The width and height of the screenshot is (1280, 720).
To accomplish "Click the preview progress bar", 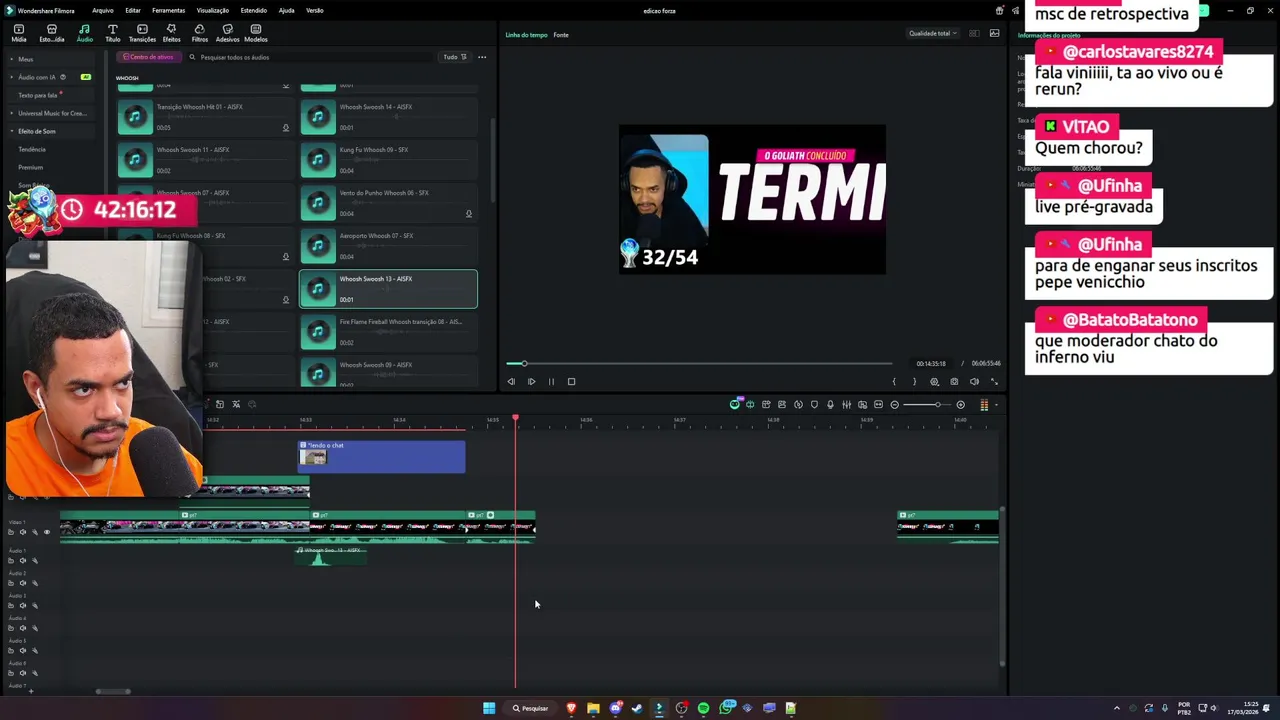I will (x=699, y=363).
